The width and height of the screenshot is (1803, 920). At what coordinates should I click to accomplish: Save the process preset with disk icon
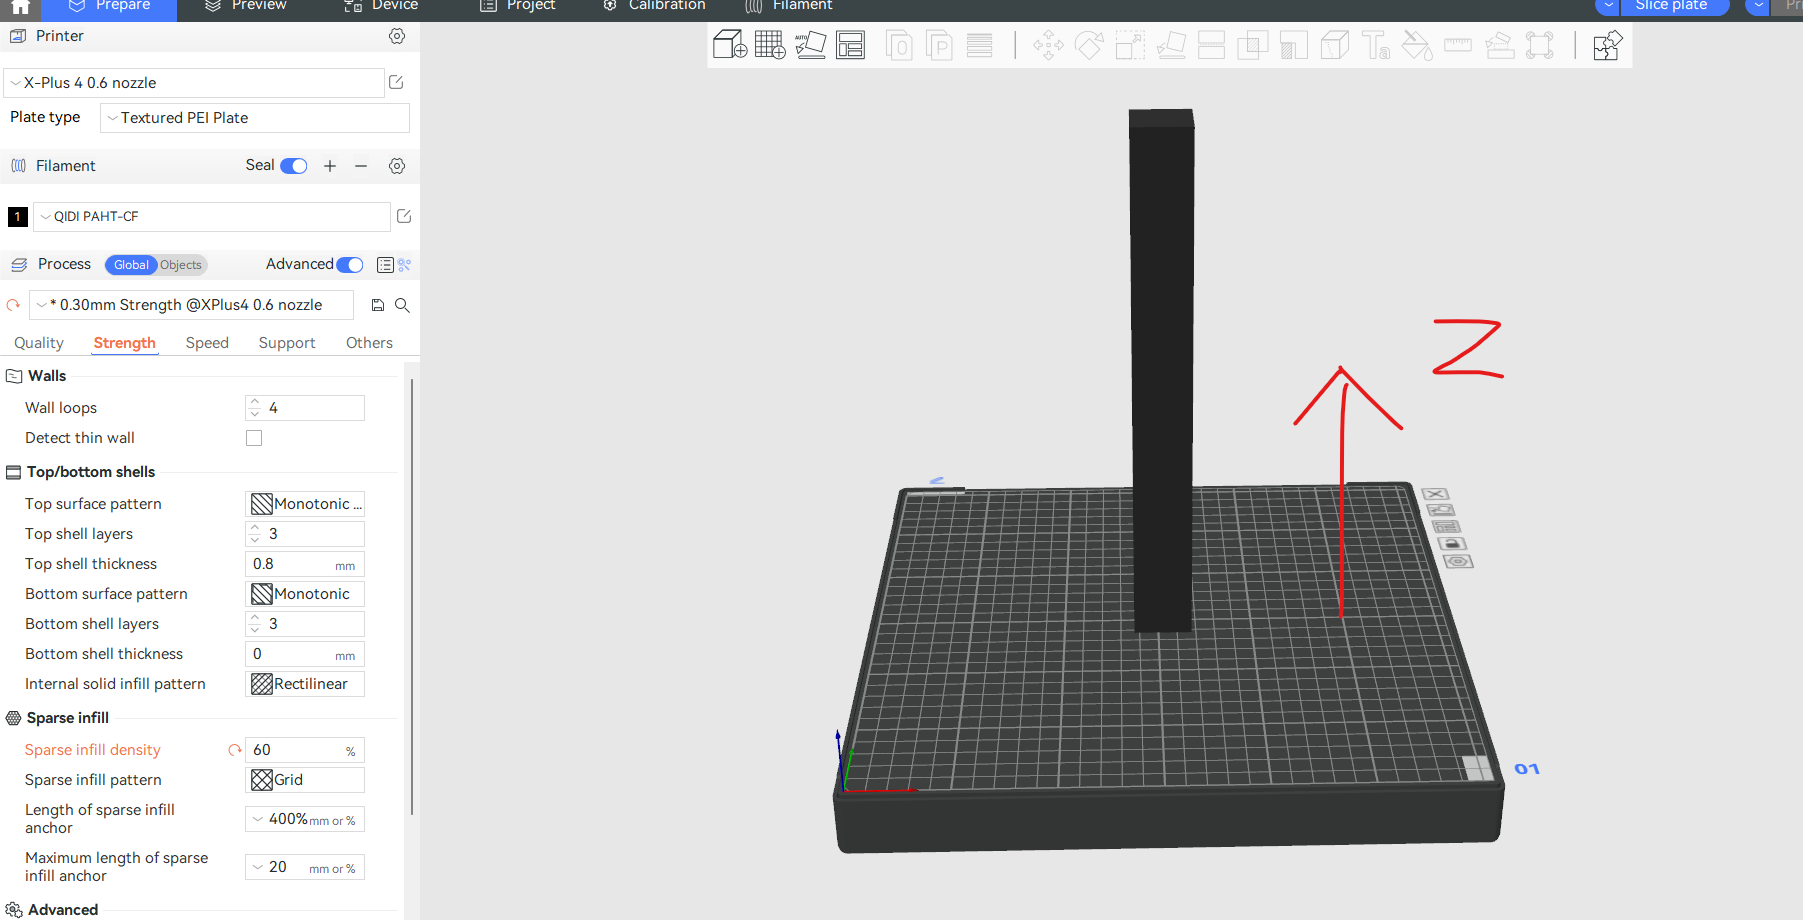pyautogui.click(x=378, y=305)
